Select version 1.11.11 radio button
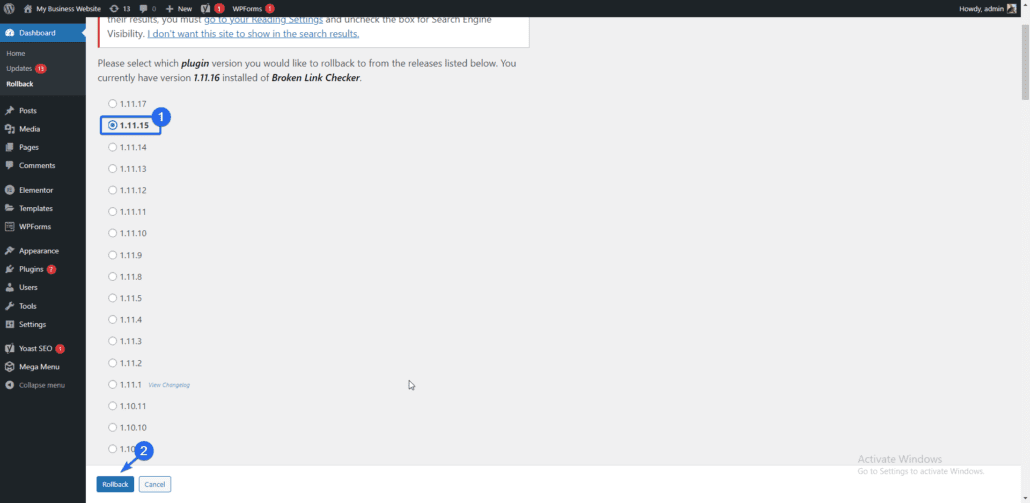The height and width of the screenshot is (503, 1030). (112, 211)
